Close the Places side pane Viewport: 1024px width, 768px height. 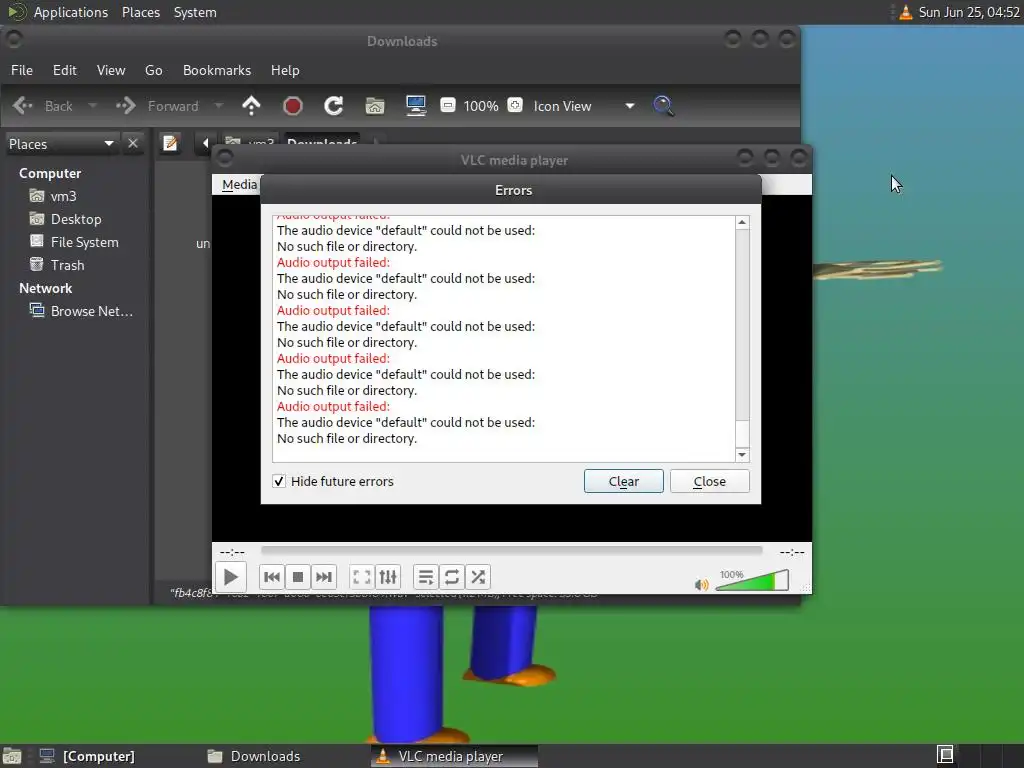(133, 144)
